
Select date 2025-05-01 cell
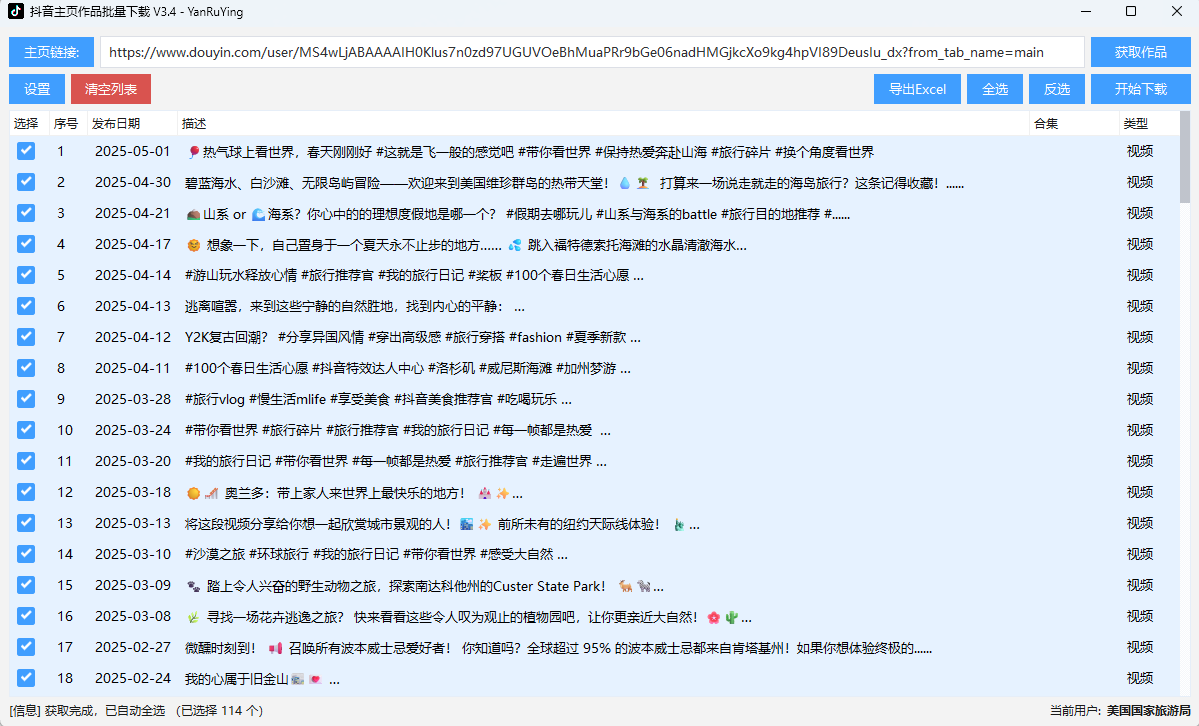pyautogui.click(x=132, y=151)
